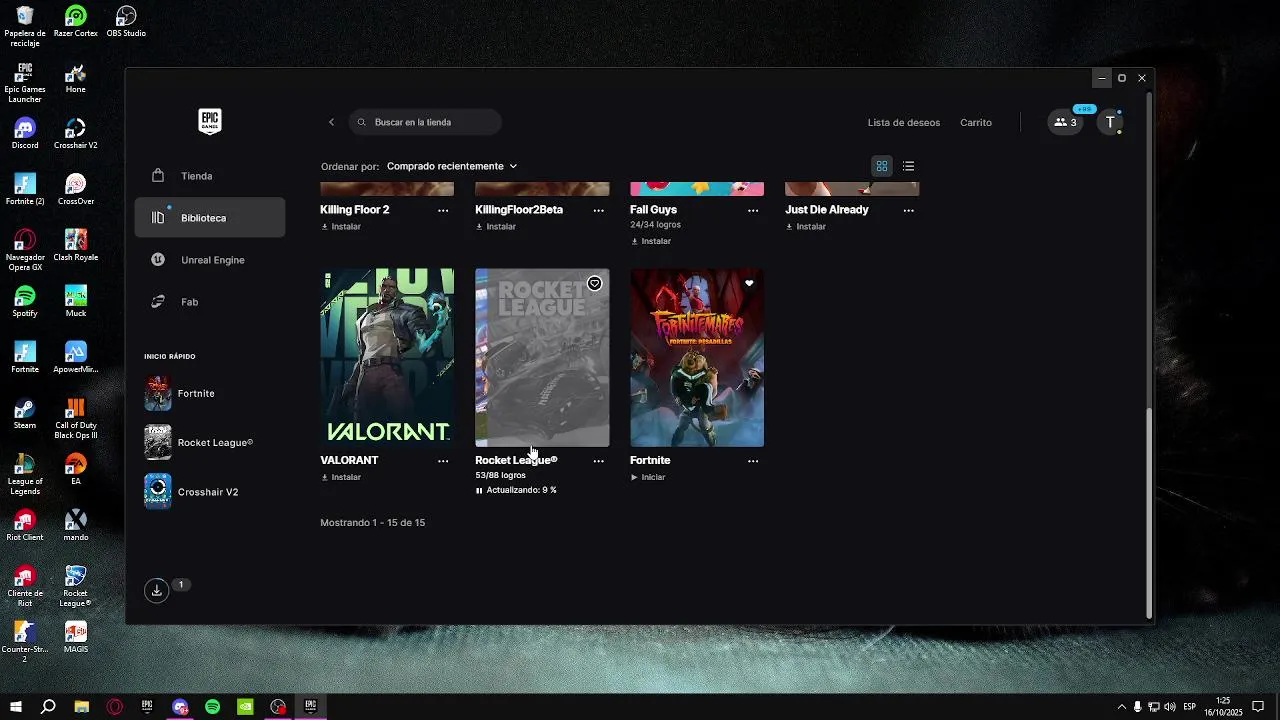This screenshot has height=720, width=1280.
Task: Open File Explorer from the taskbar
Action: (82, 706)
